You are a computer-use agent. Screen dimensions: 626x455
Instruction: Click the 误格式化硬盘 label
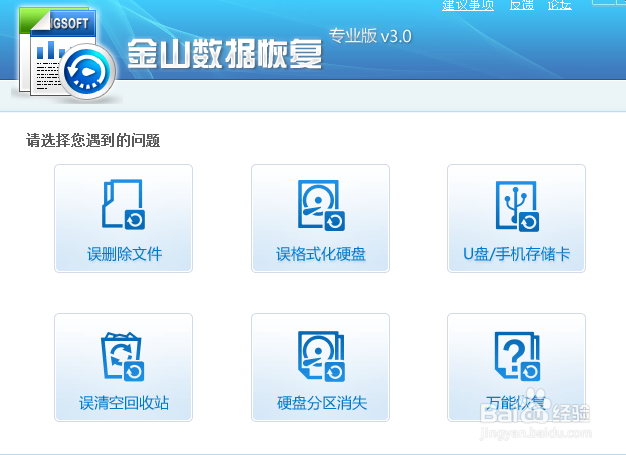click(321, 254)
